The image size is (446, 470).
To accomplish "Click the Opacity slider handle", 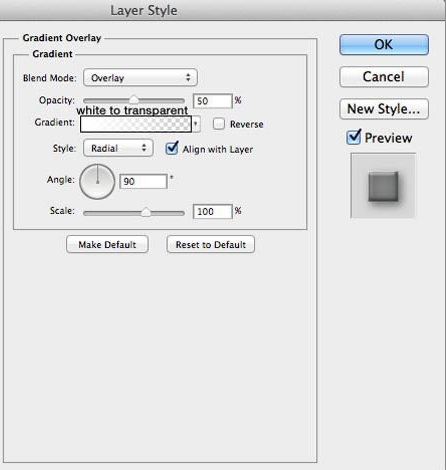I will [x=134, y=99].
